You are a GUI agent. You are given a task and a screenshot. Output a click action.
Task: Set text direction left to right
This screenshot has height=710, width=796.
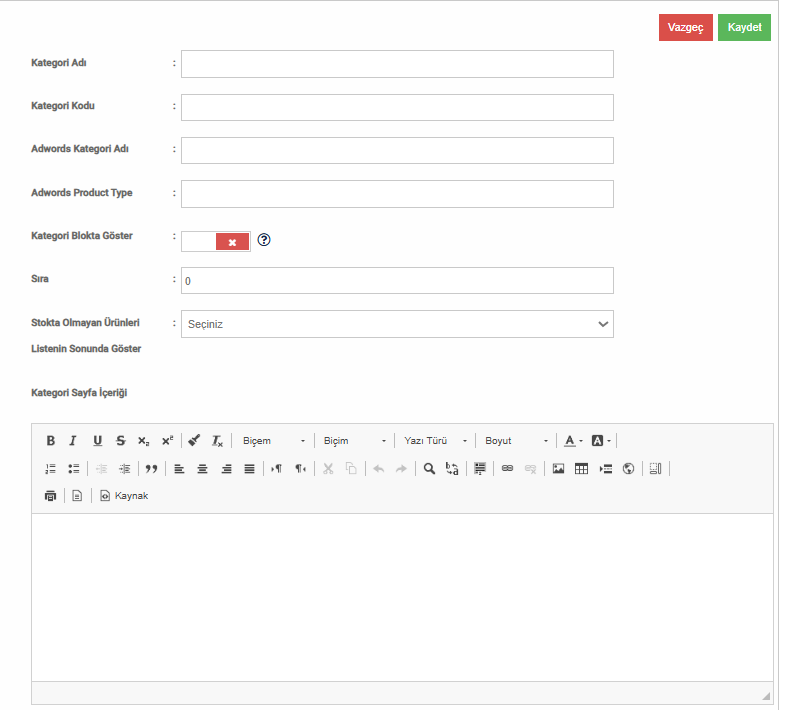(276, 468)
